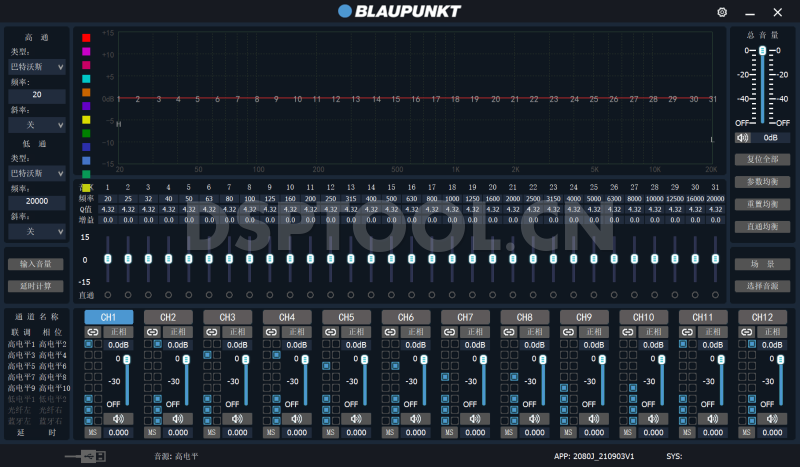Mute master volume with speaker icon

click(x=743, y=138)
